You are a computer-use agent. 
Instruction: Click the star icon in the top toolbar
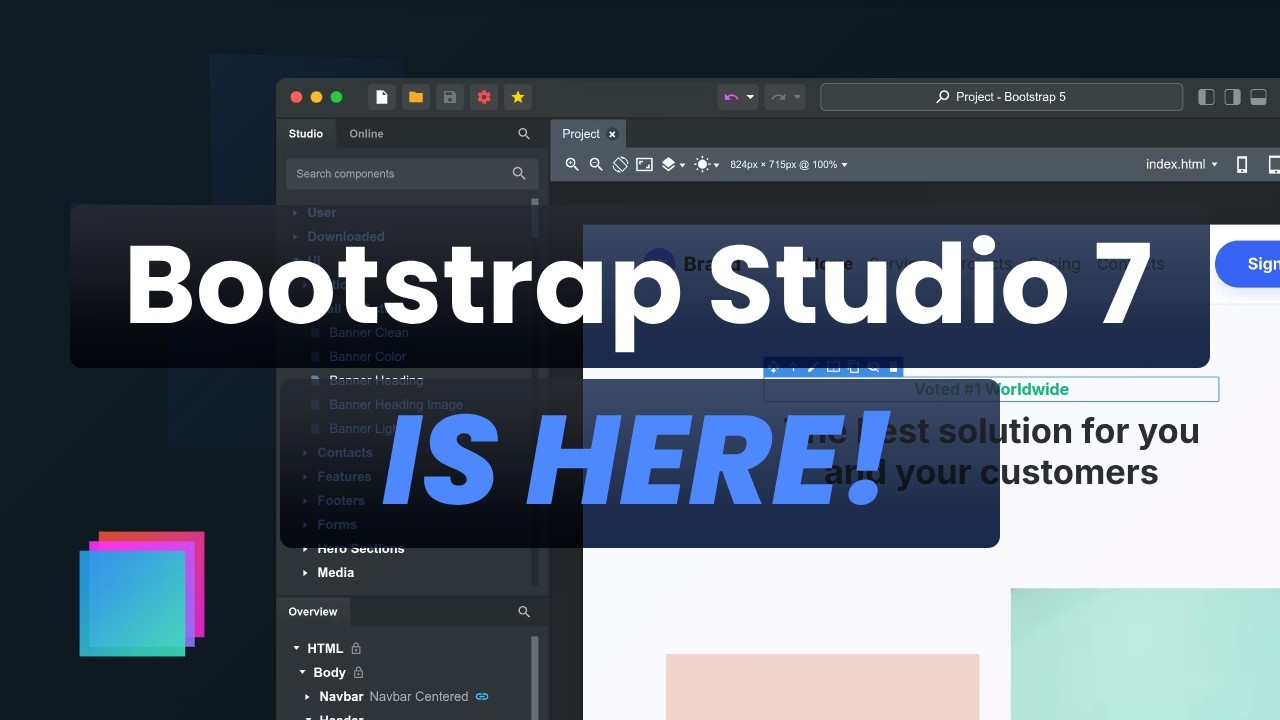(518, 96)
